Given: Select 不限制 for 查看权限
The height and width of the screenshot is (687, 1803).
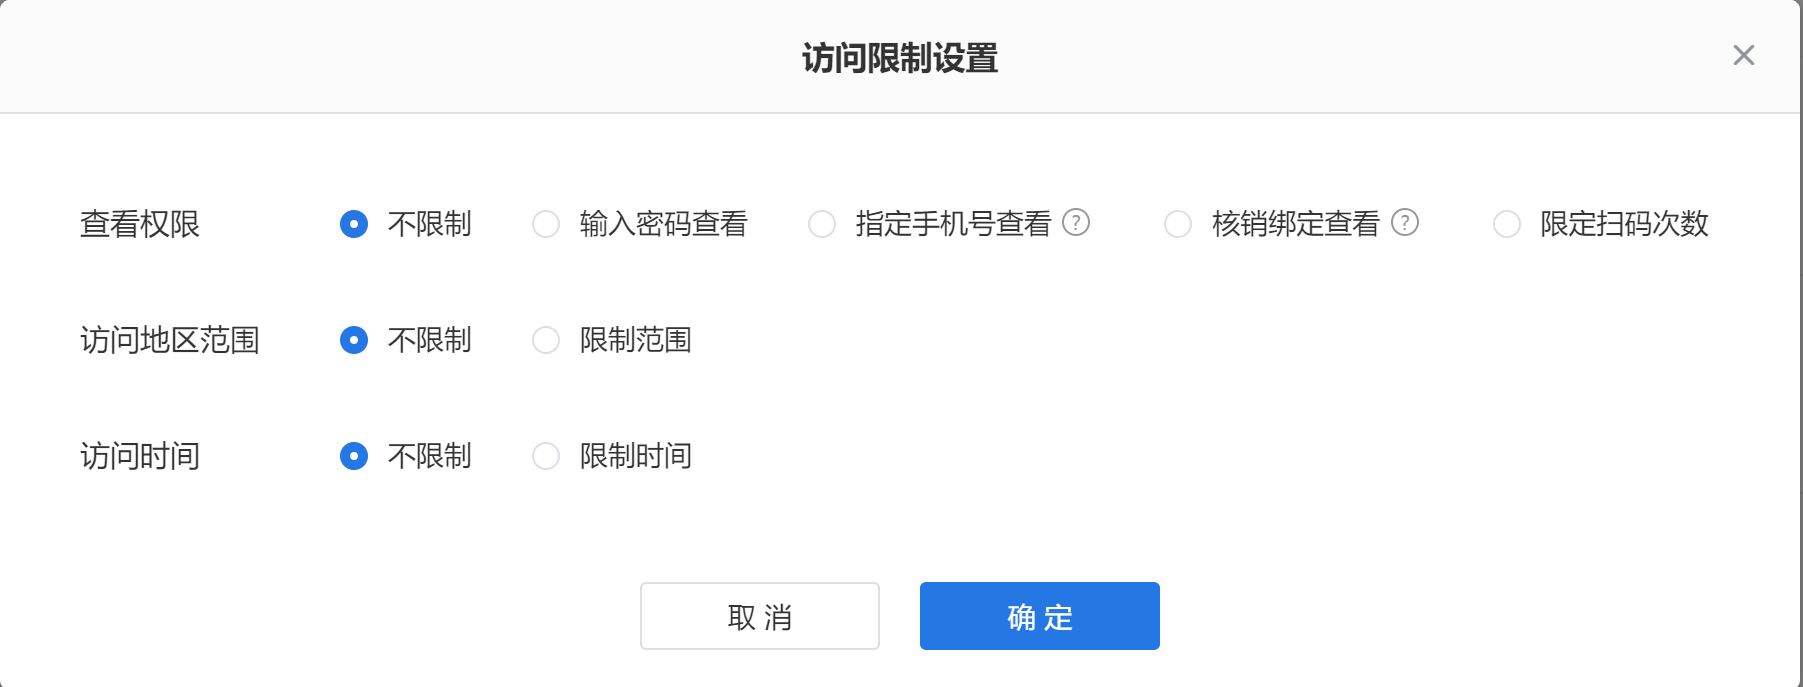Looking at the screenshot, I should pyautogui.click(x=354, y=224).
